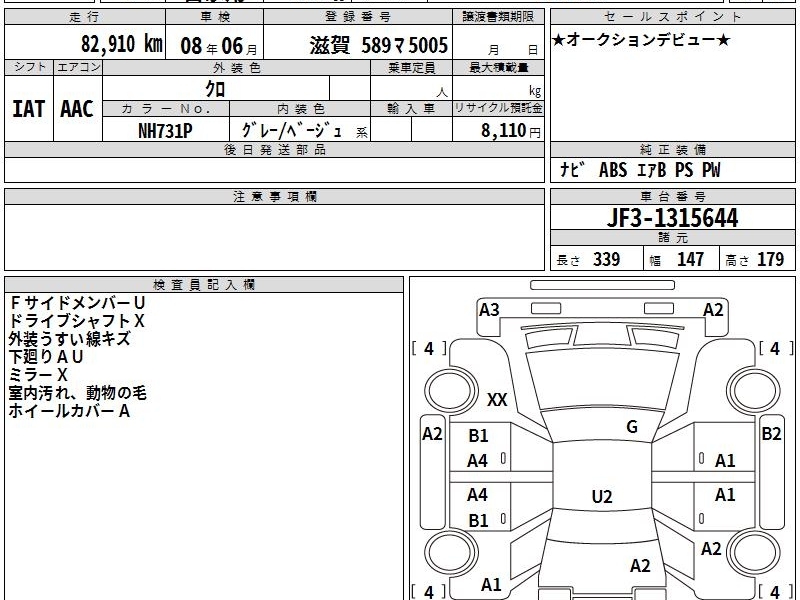
Task: Click registration number 滋賀 589マ5005
Action: point(379,45)
